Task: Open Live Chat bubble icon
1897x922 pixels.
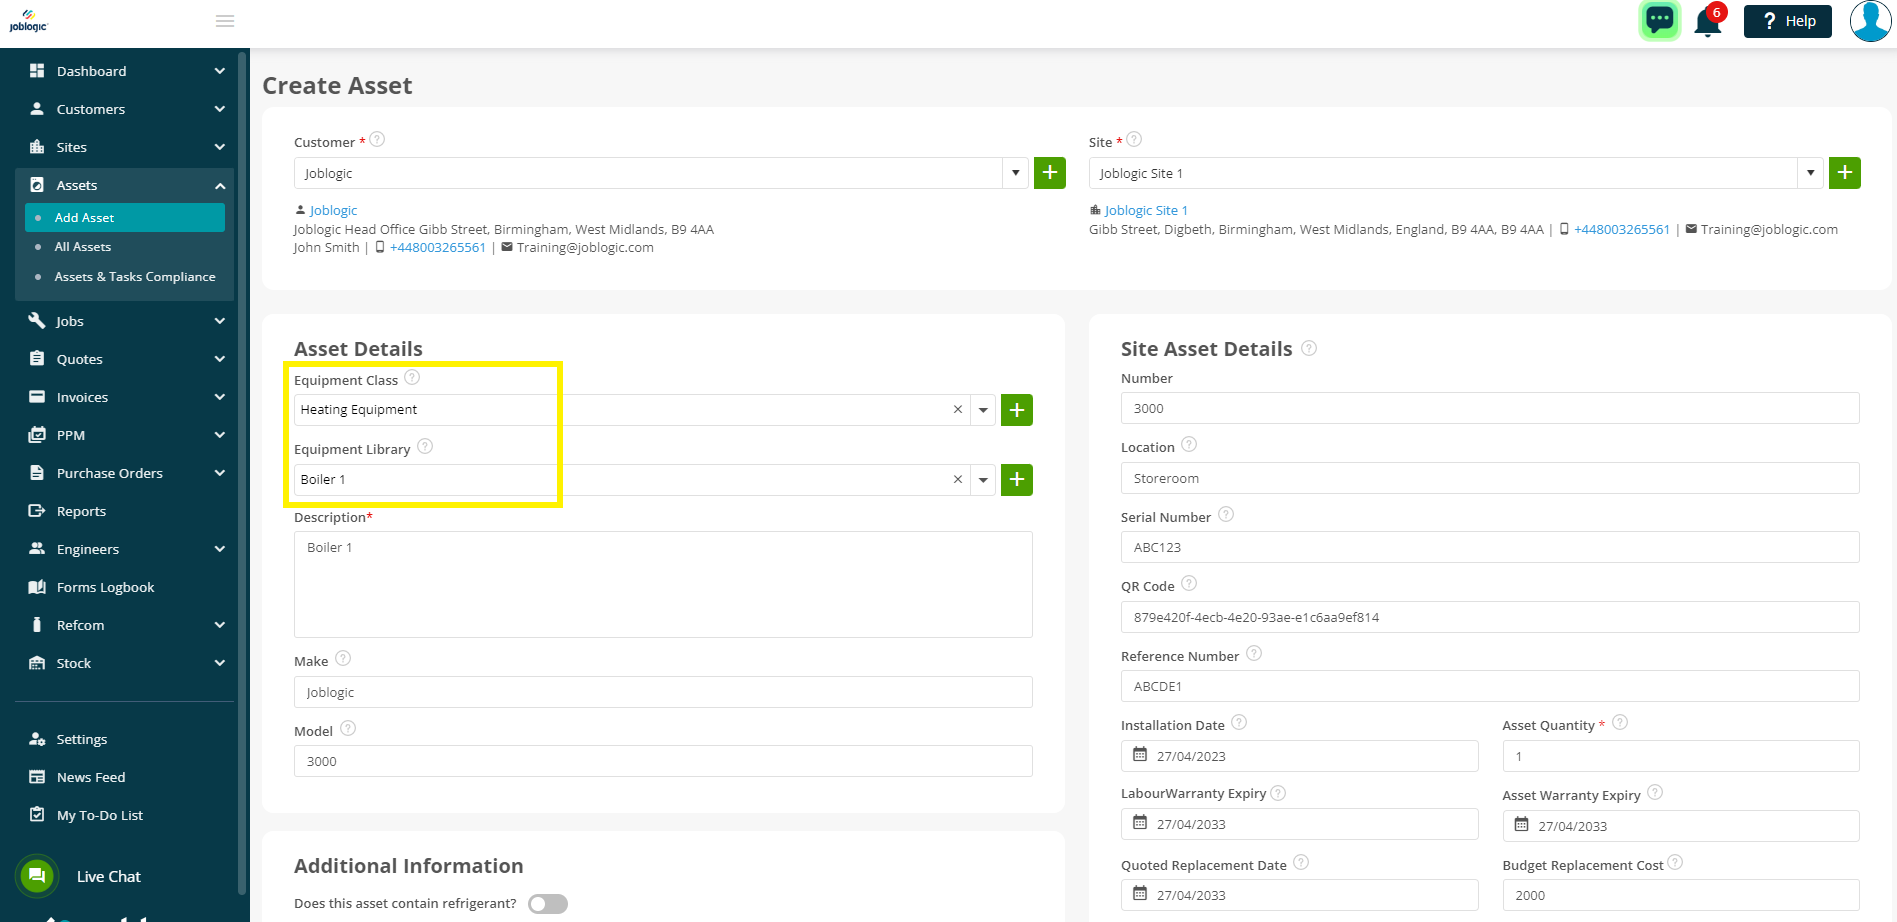Action: click(37, 876)
